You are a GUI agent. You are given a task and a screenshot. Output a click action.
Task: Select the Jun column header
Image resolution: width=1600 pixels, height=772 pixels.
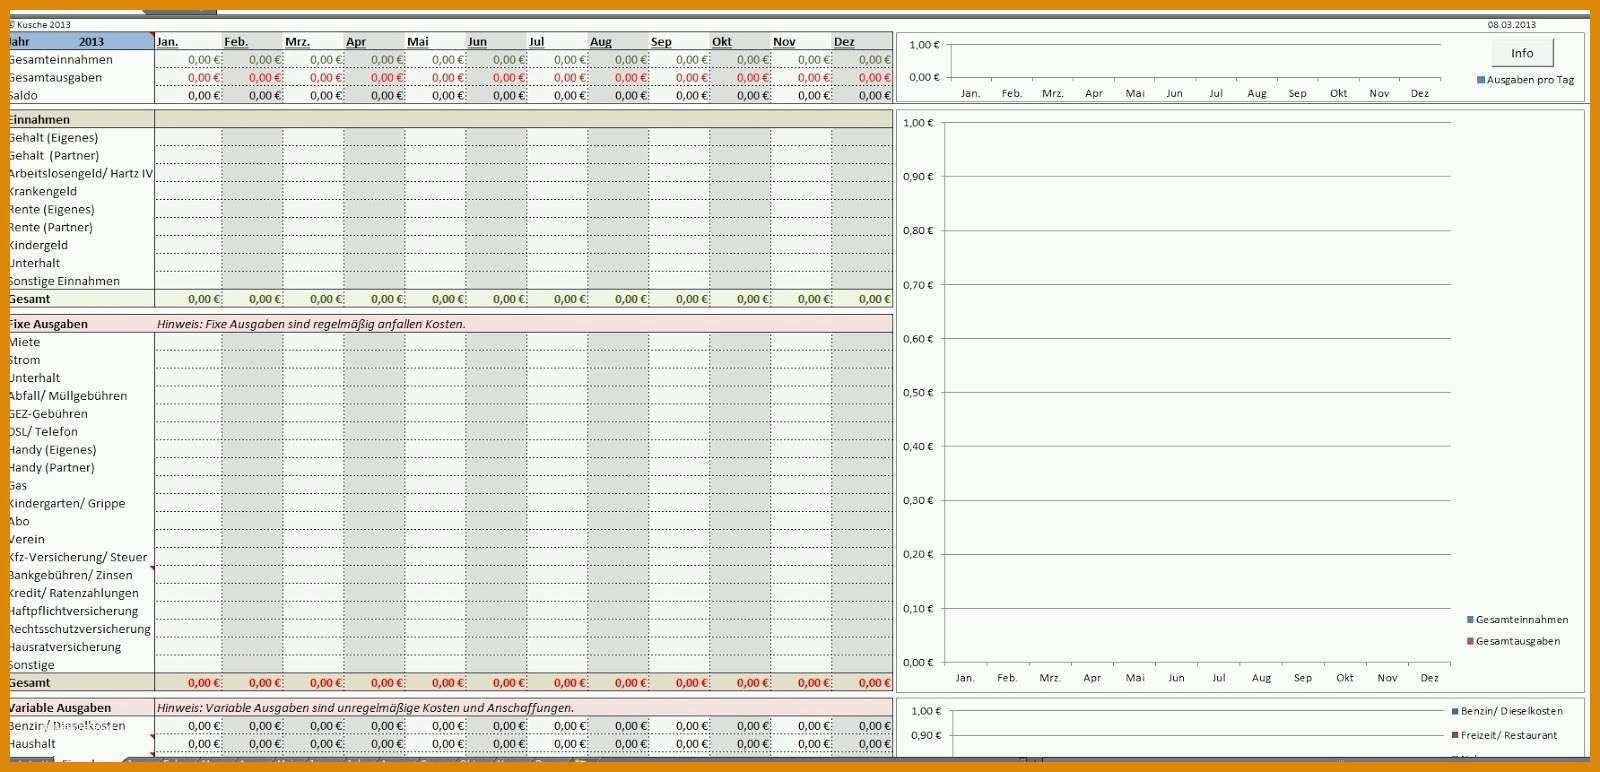(496, 42)
